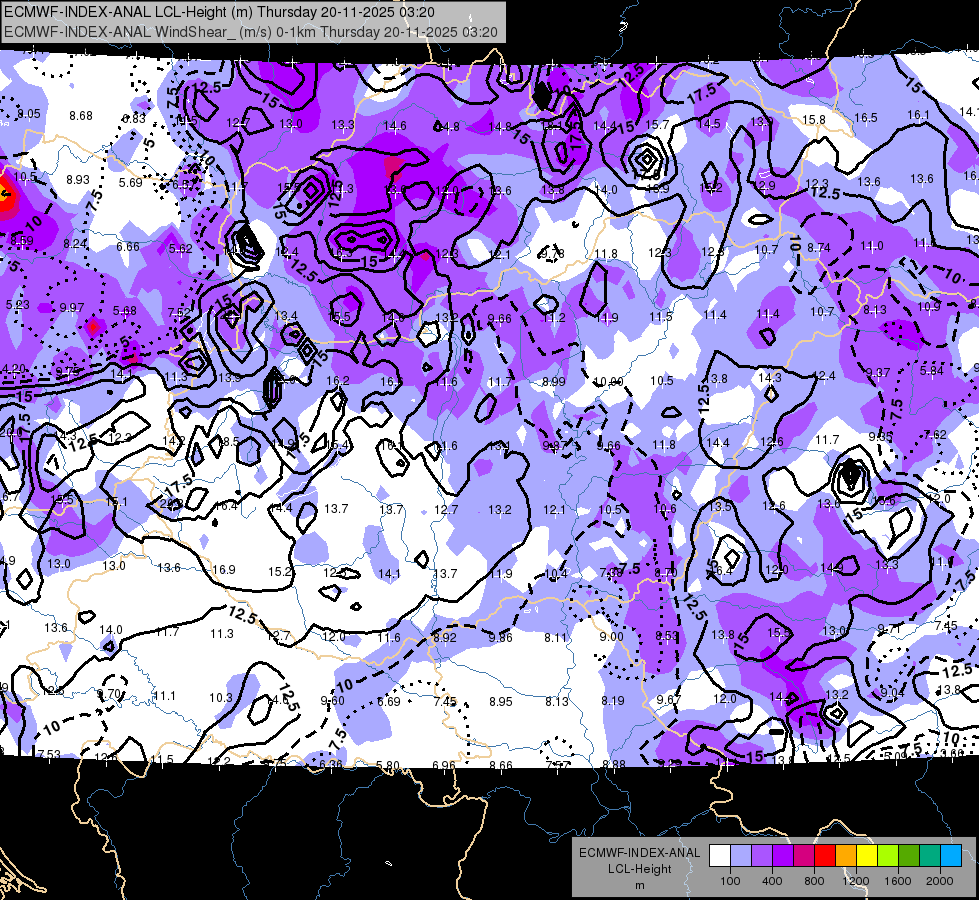This screenshot has width=979, height=900.
Task: Click the wind shear value 15.7
Action: (657, 125)
